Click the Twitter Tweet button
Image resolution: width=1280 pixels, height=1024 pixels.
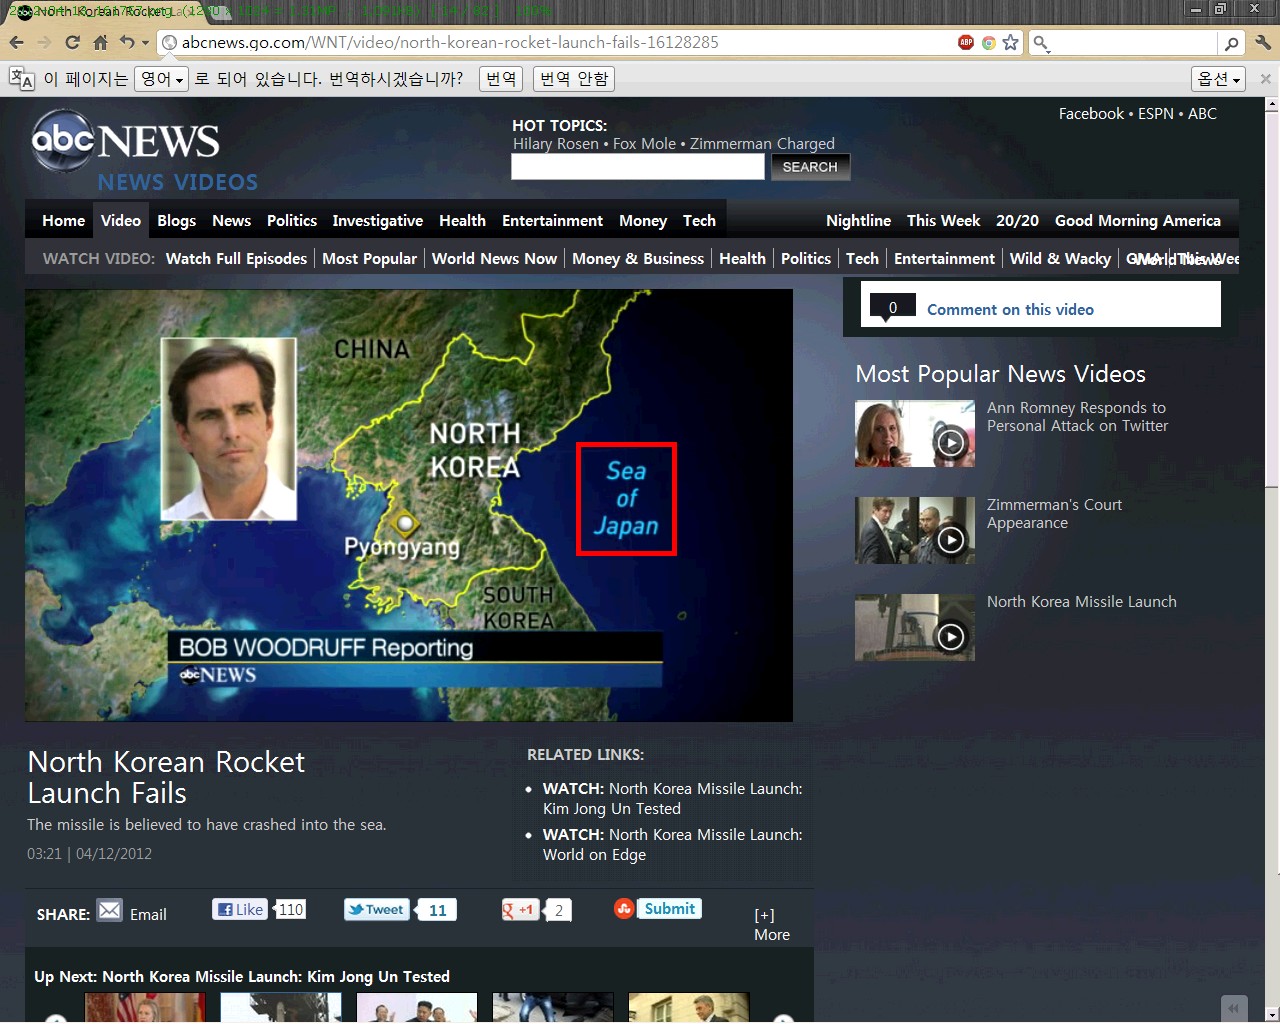point(377,910)
